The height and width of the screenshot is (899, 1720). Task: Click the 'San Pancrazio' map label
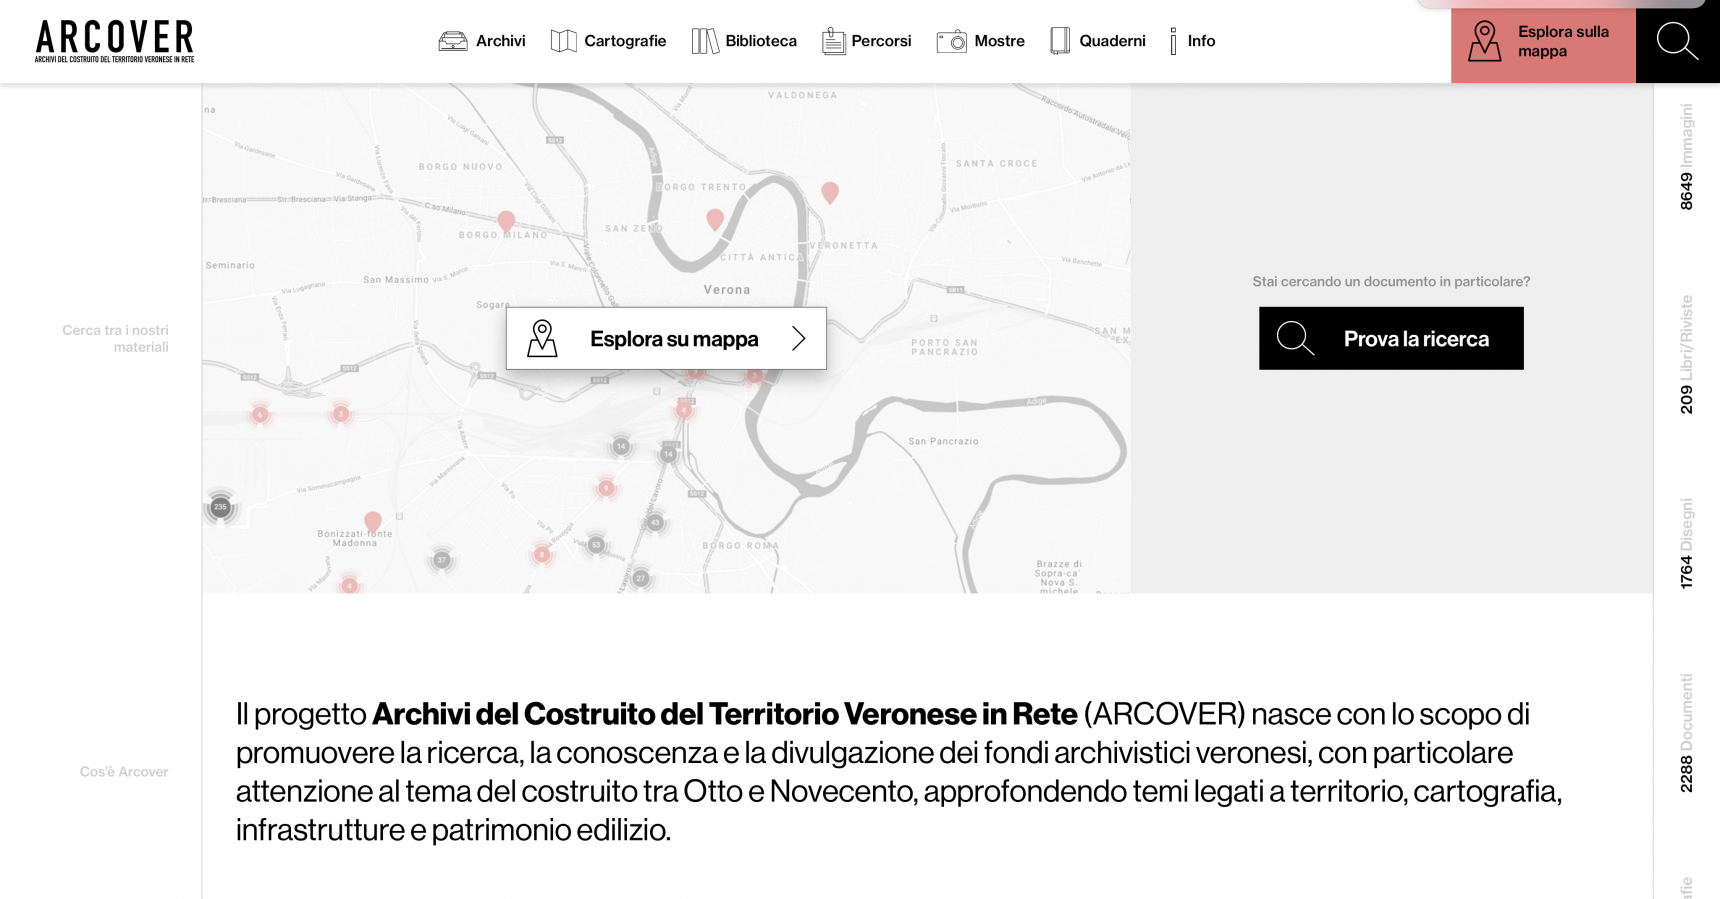pos(943,441)
